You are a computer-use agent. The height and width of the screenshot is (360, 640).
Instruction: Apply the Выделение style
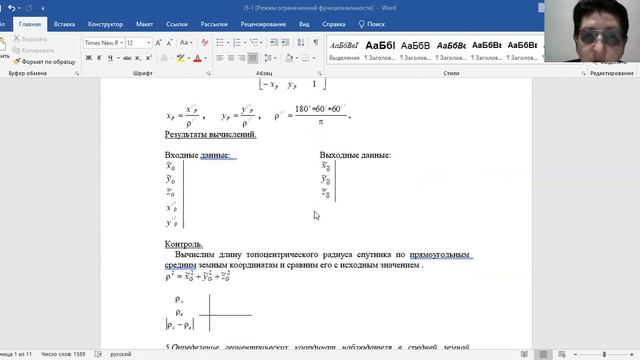(344, 50)
